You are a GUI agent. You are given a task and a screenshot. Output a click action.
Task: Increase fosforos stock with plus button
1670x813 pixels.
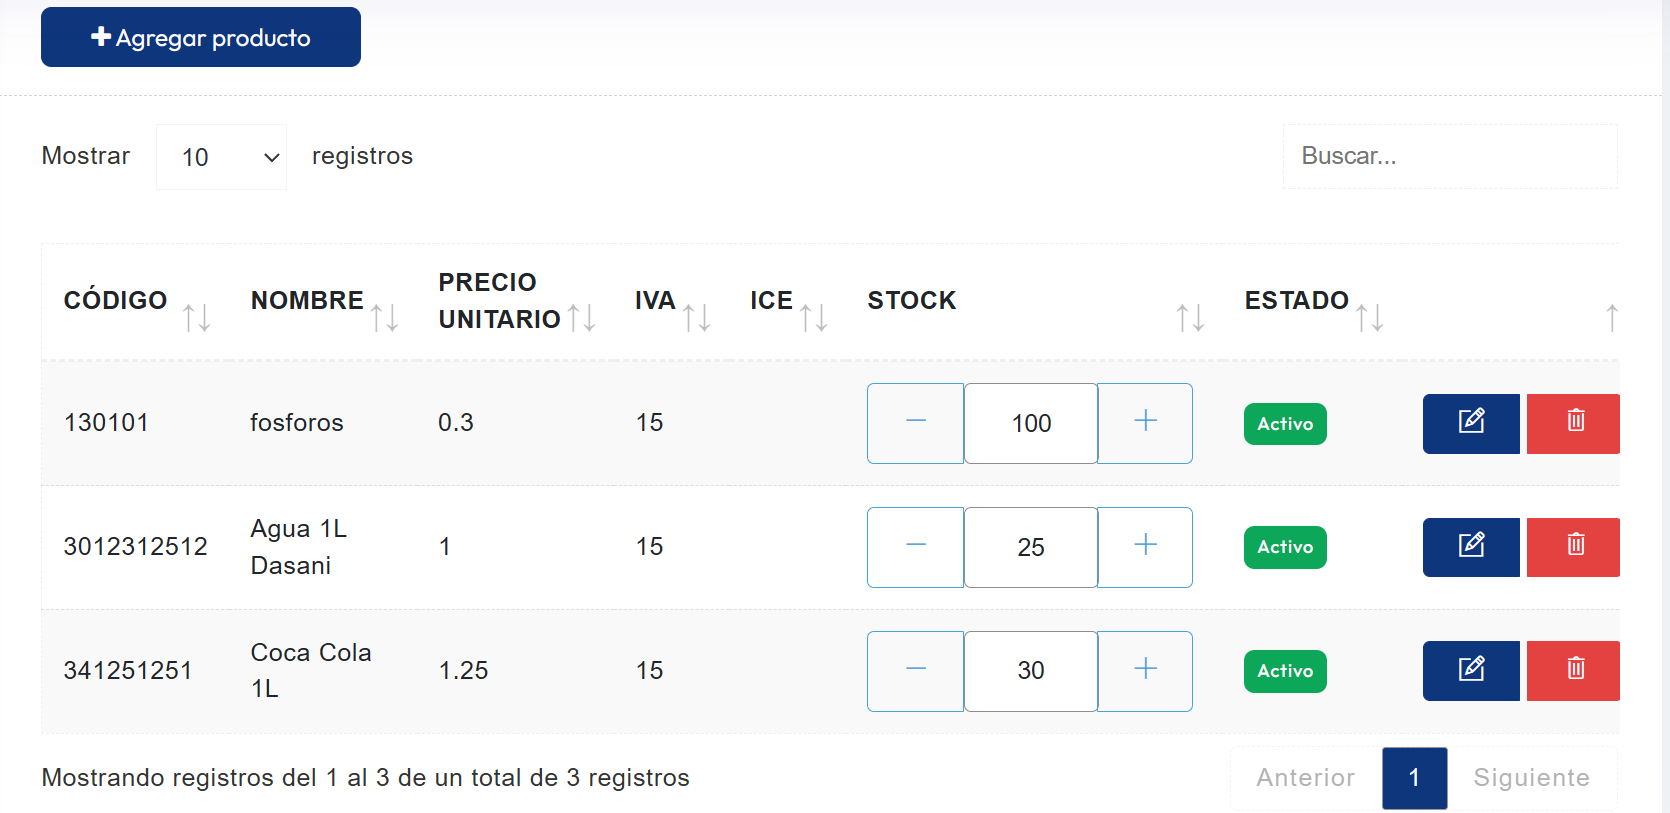coord(1145,423)
